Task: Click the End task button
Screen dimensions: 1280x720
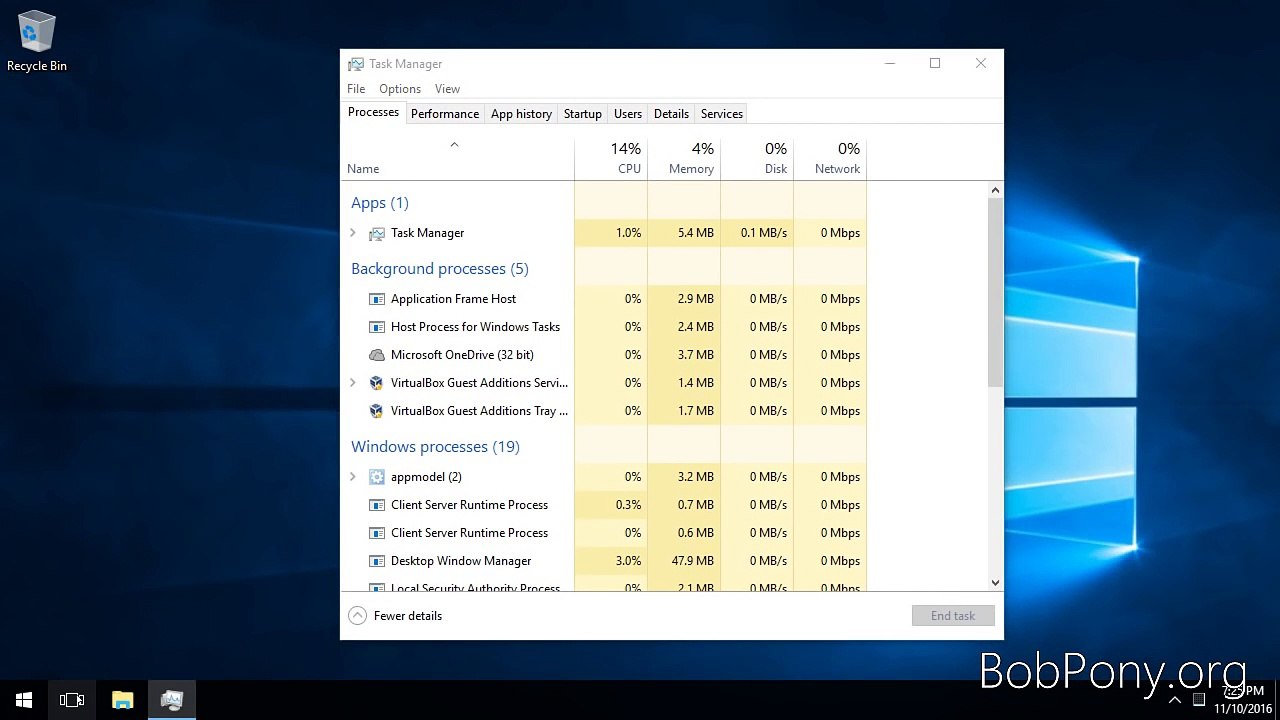Action: (x=953, y=616)
